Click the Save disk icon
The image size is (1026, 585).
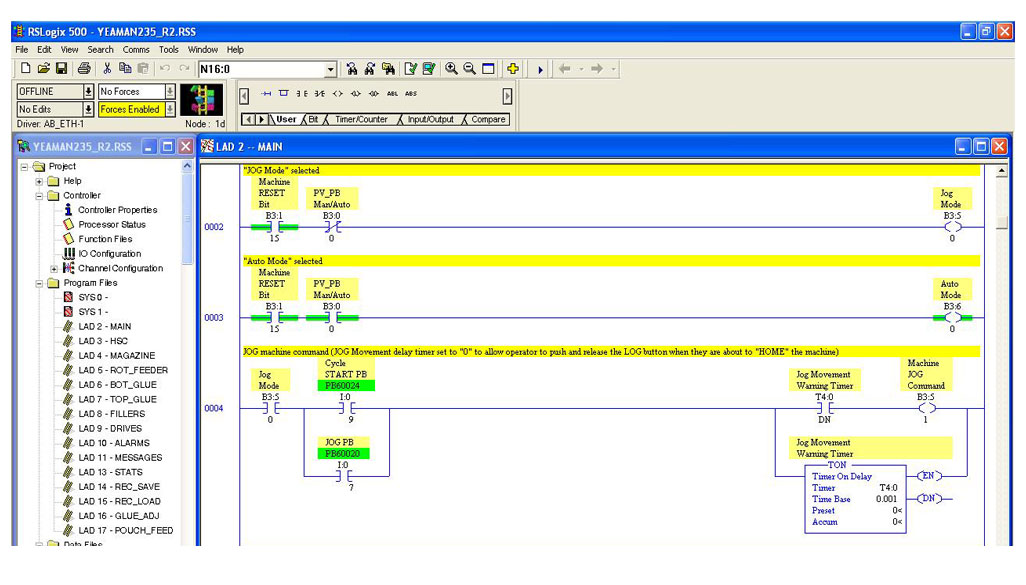[x=62, y=69]
